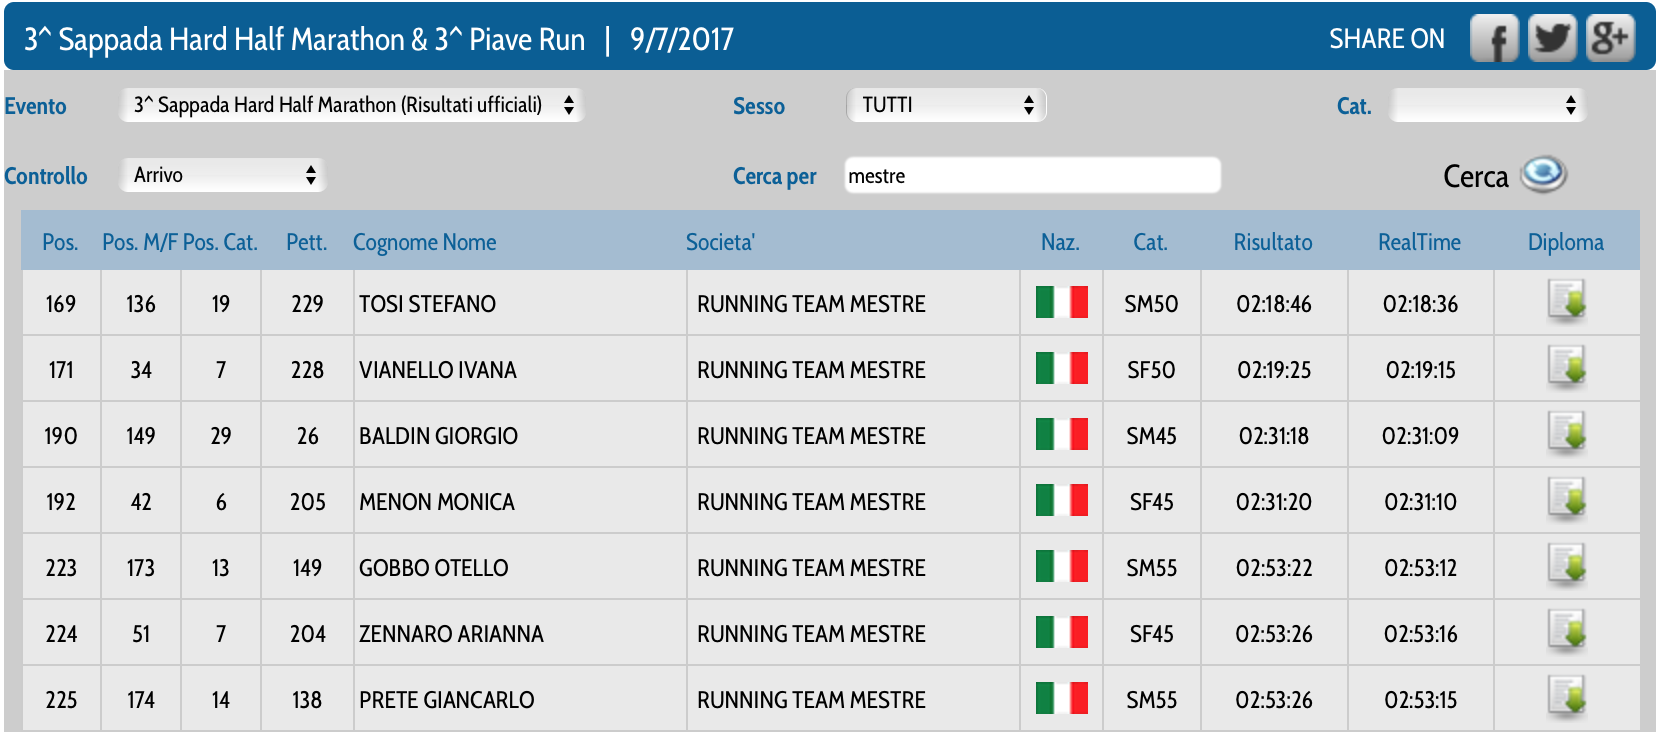1660x738 pixels.
Task: Share results on Google Plus
Action: [x=1610, y=40]
